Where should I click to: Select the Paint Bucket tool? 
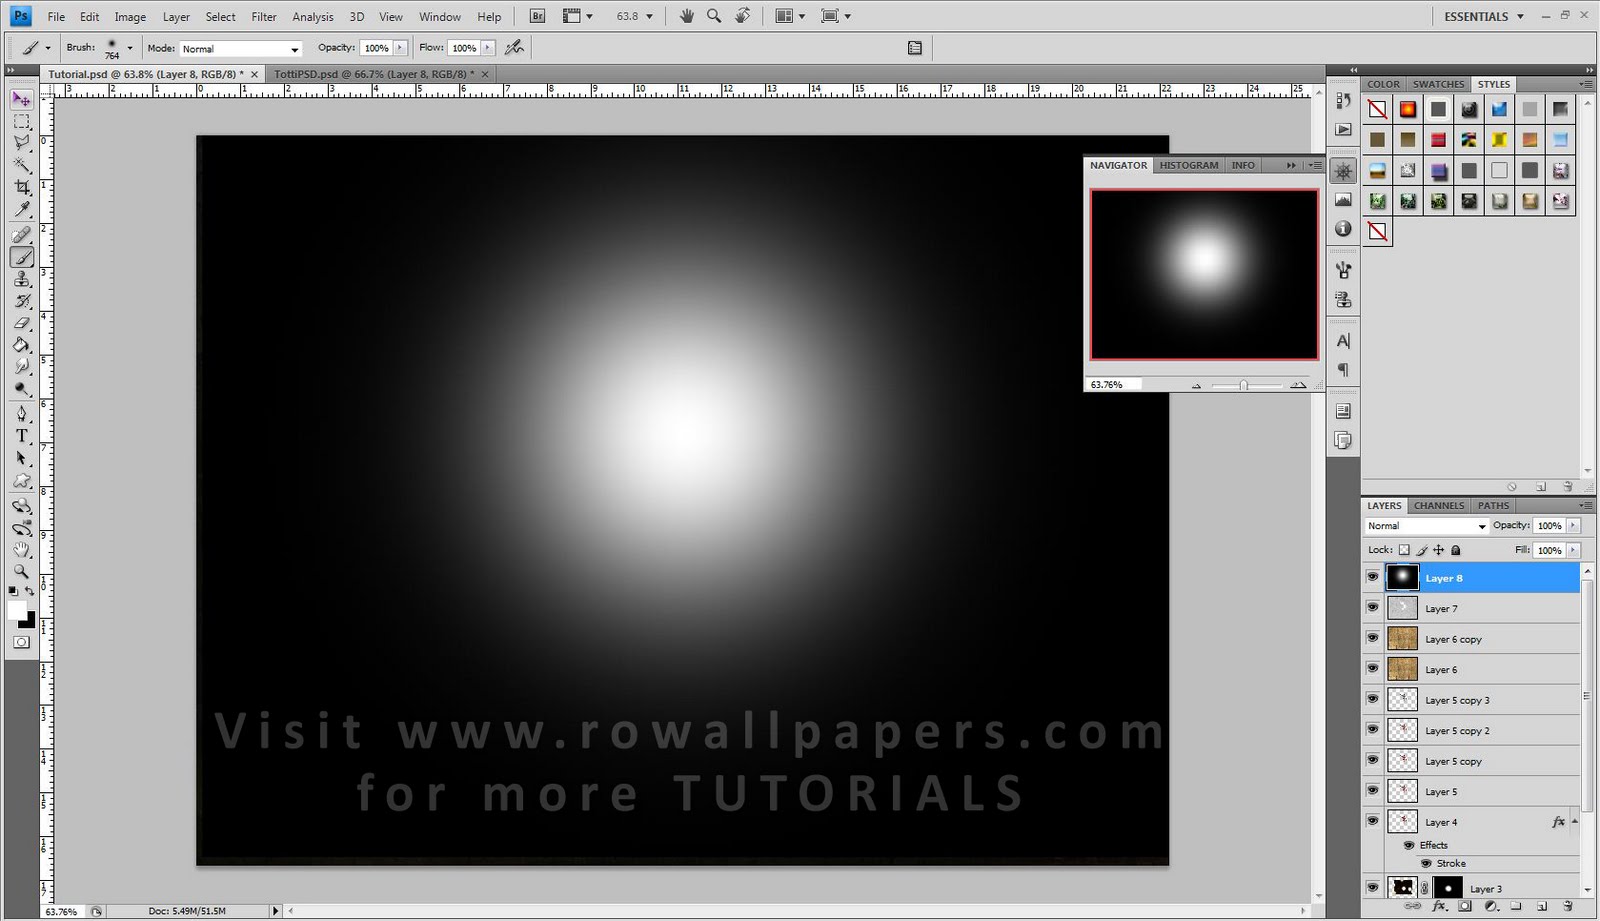coord(21,345)
